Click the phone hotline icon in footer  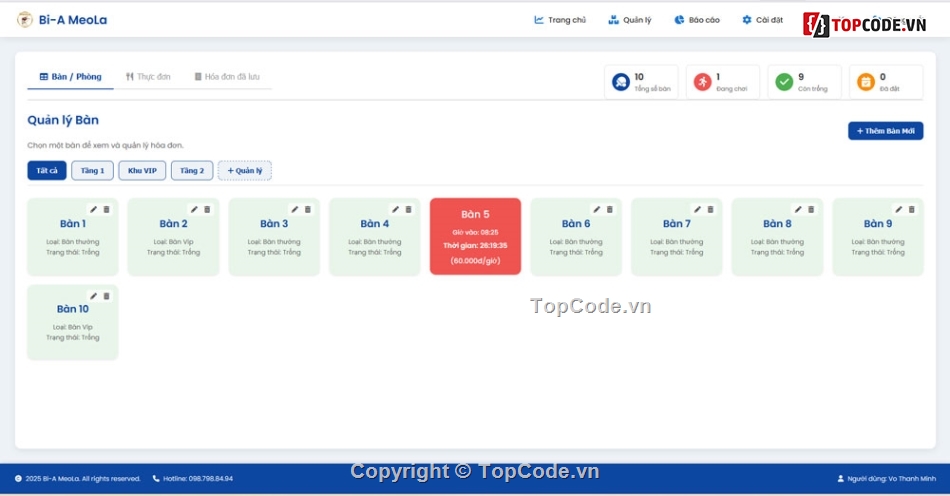click(156, 478)
